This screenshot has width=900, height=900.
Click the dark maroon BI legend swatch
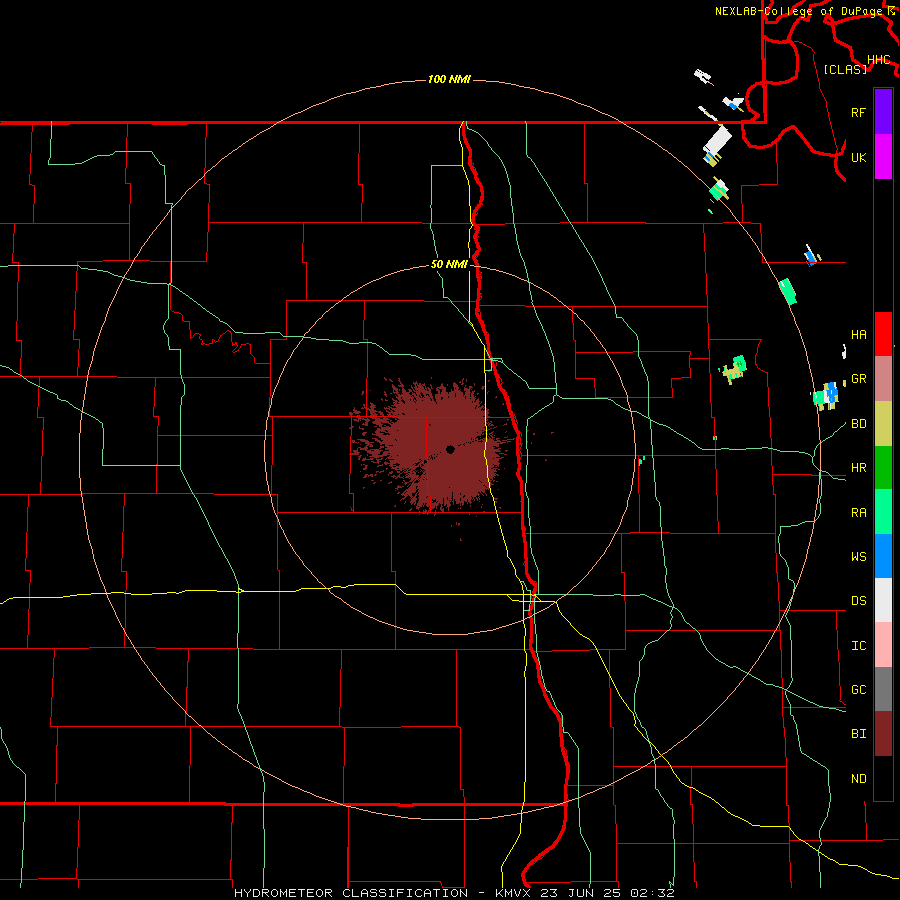click(883, 733)
